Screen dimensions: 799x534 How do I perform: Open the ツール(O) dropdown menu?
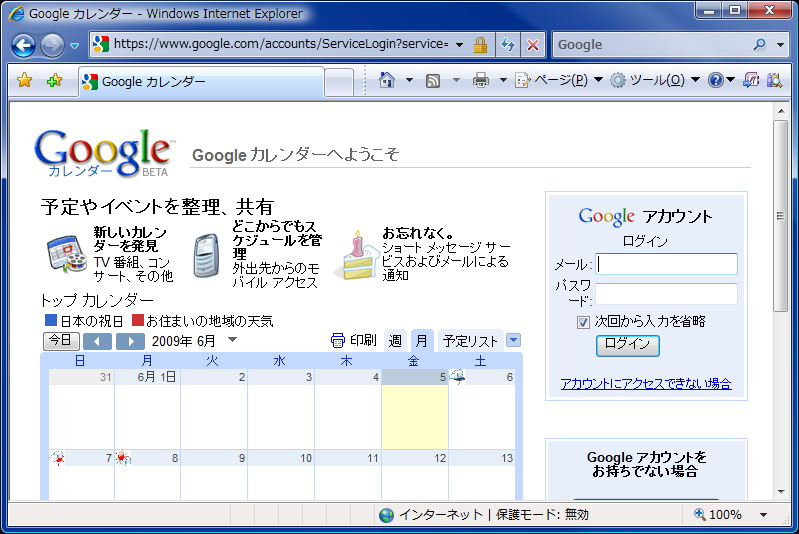tap(655, 81)
